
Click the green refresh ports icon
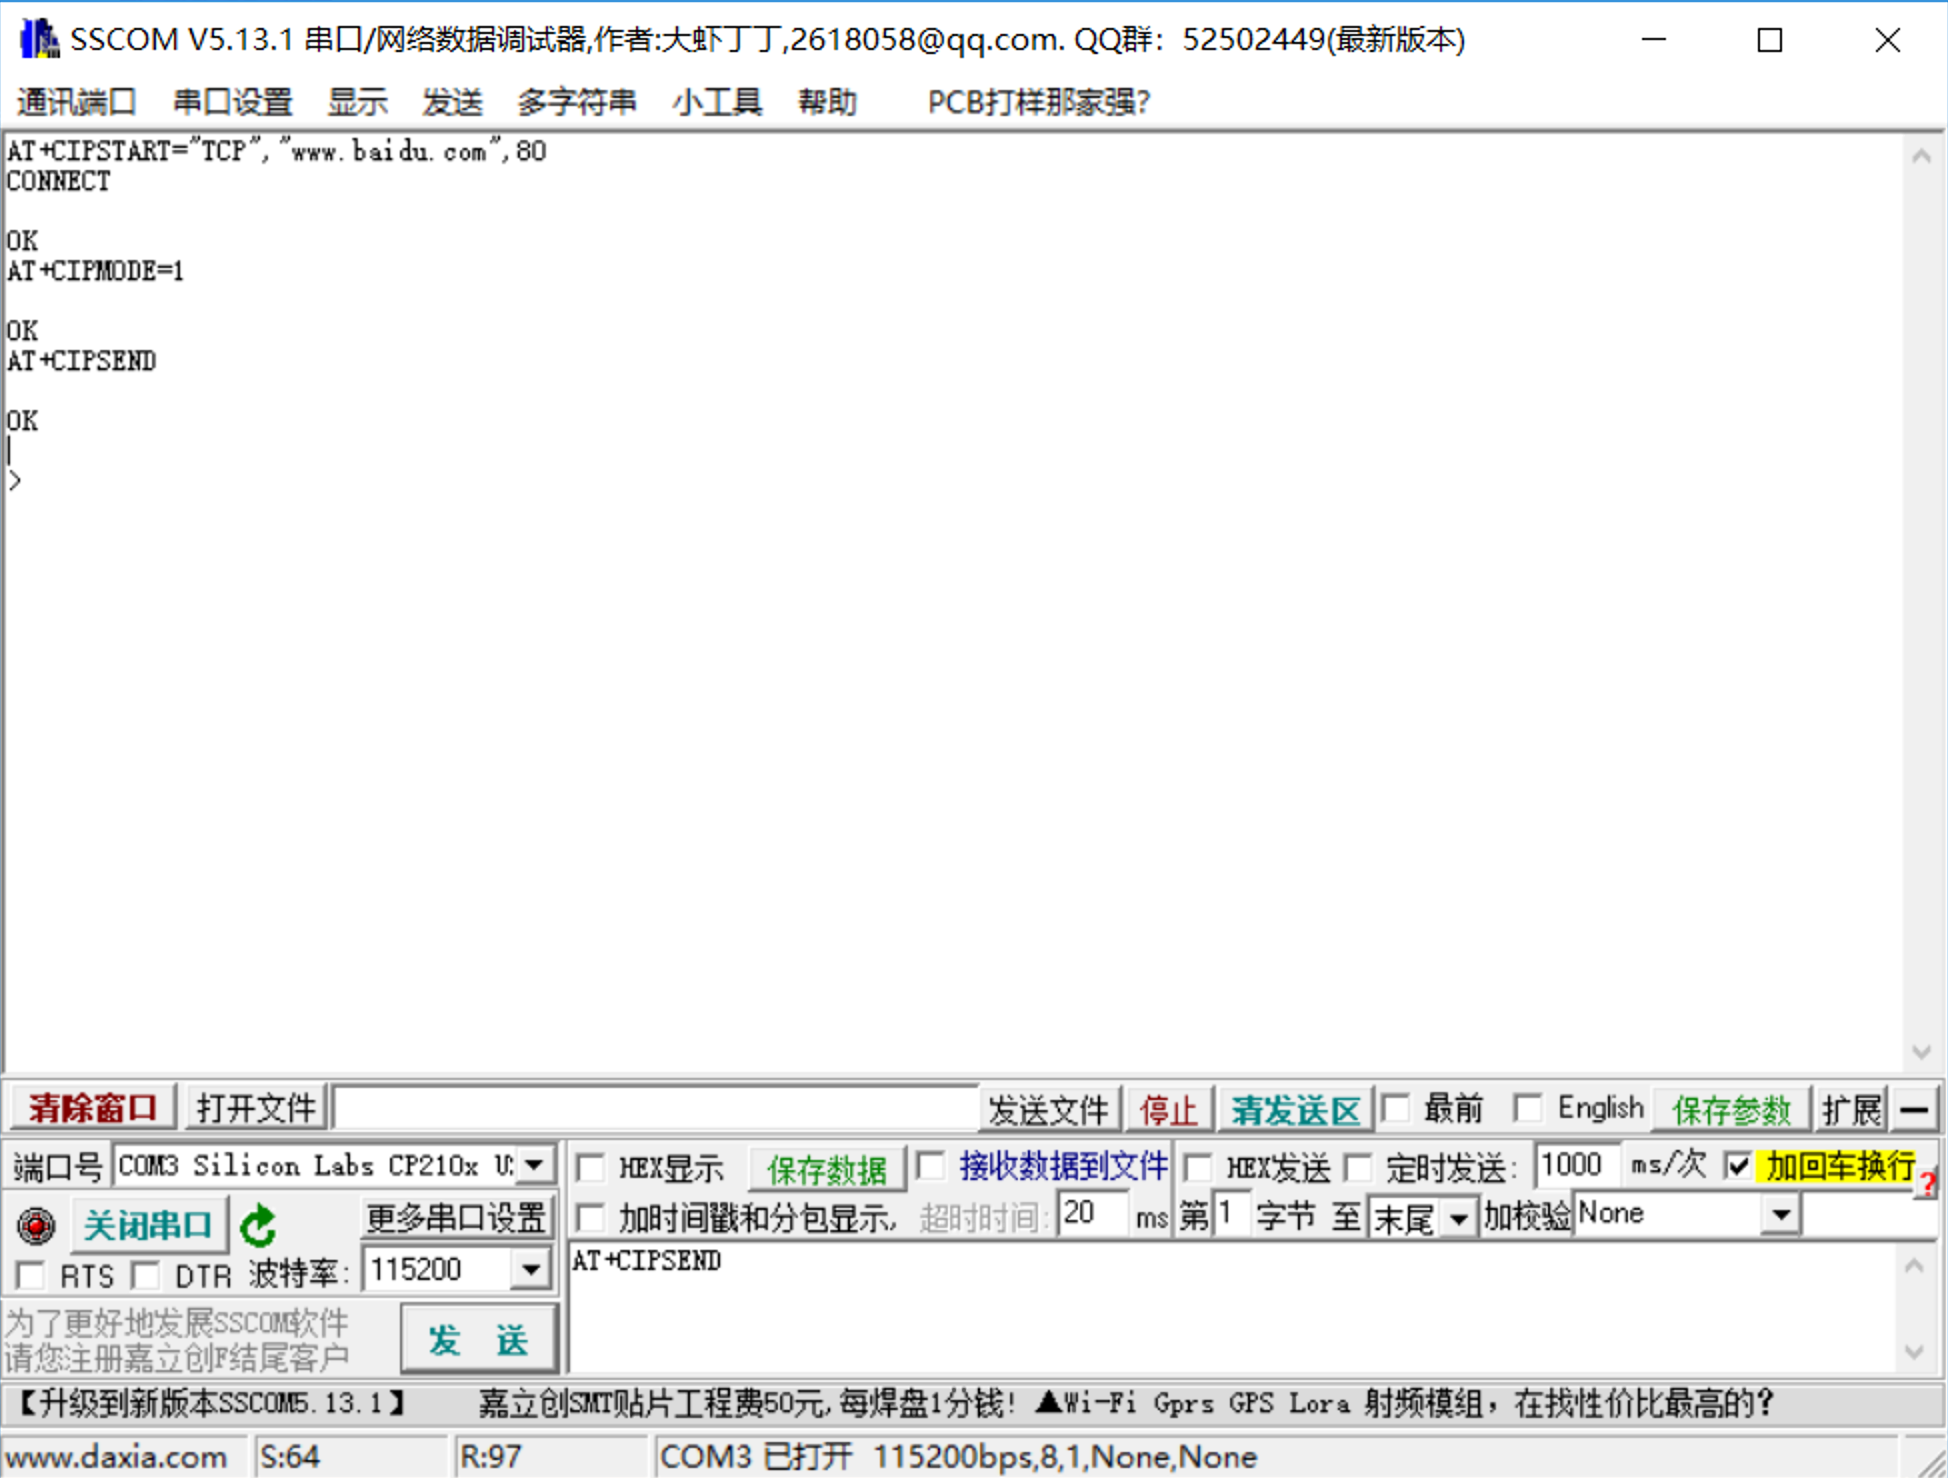click(258, 1226)
